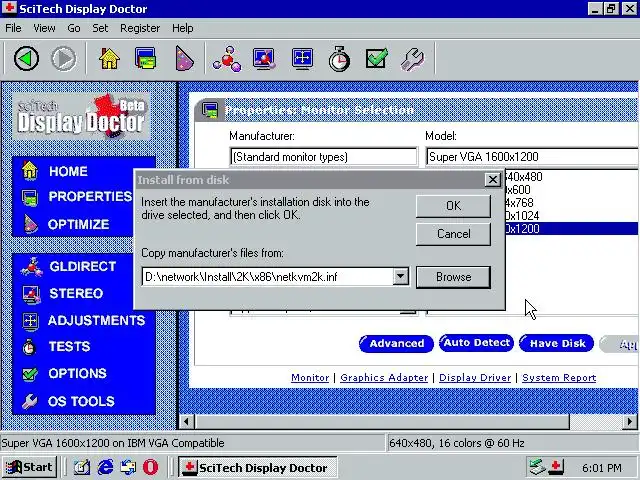Click the horizontal scrollbar thumb

tap(381, 421)
